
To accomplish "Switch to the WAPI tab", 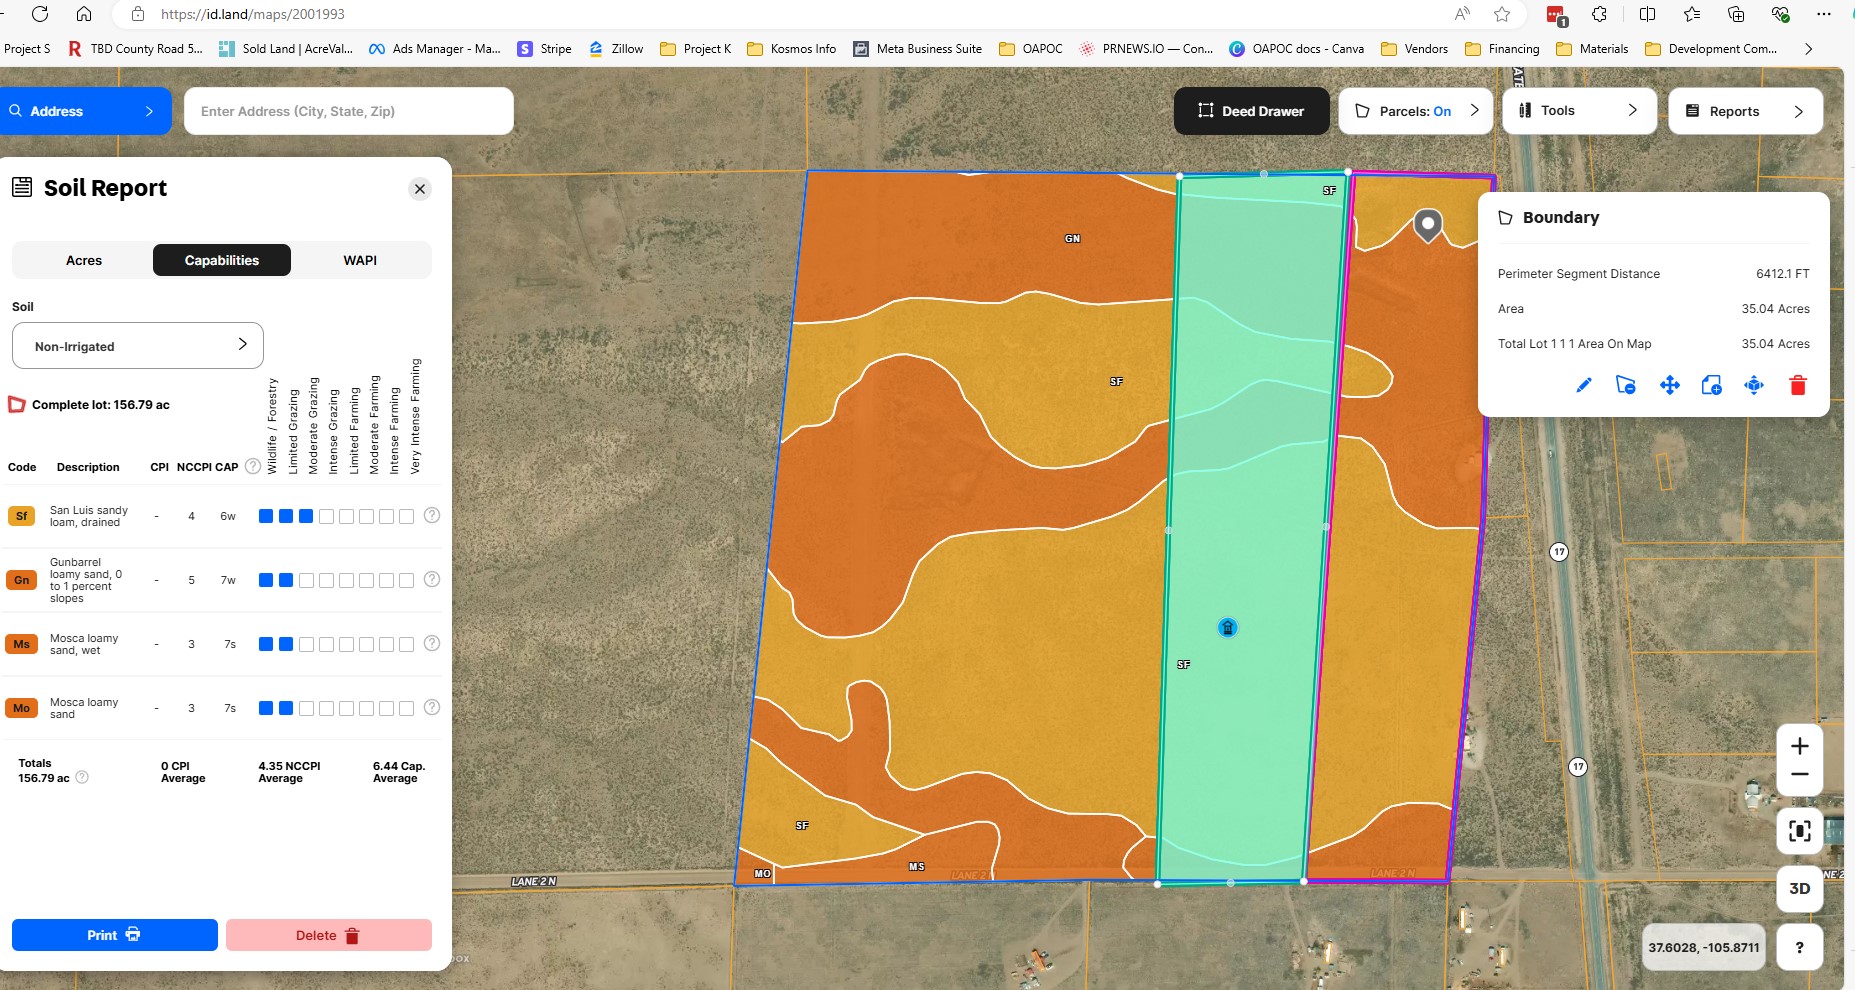I will (x=360, y=260).
